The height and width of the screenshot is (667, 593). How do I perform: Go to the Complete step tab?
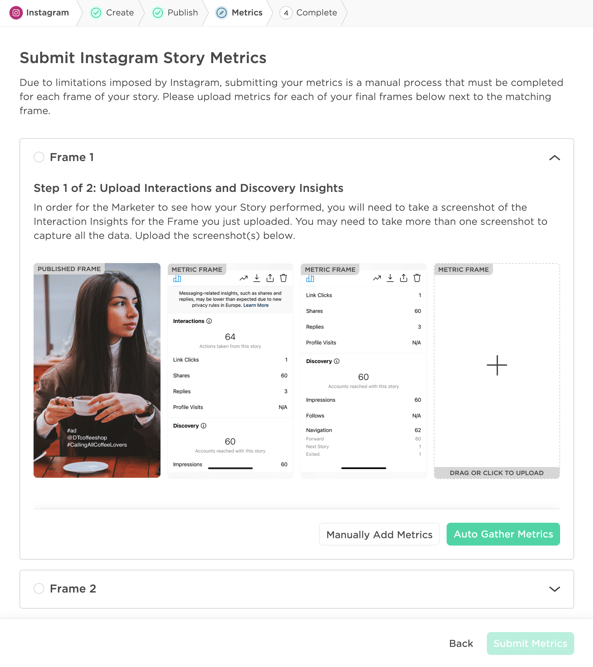pyautogui.click(x=308, y=13)
